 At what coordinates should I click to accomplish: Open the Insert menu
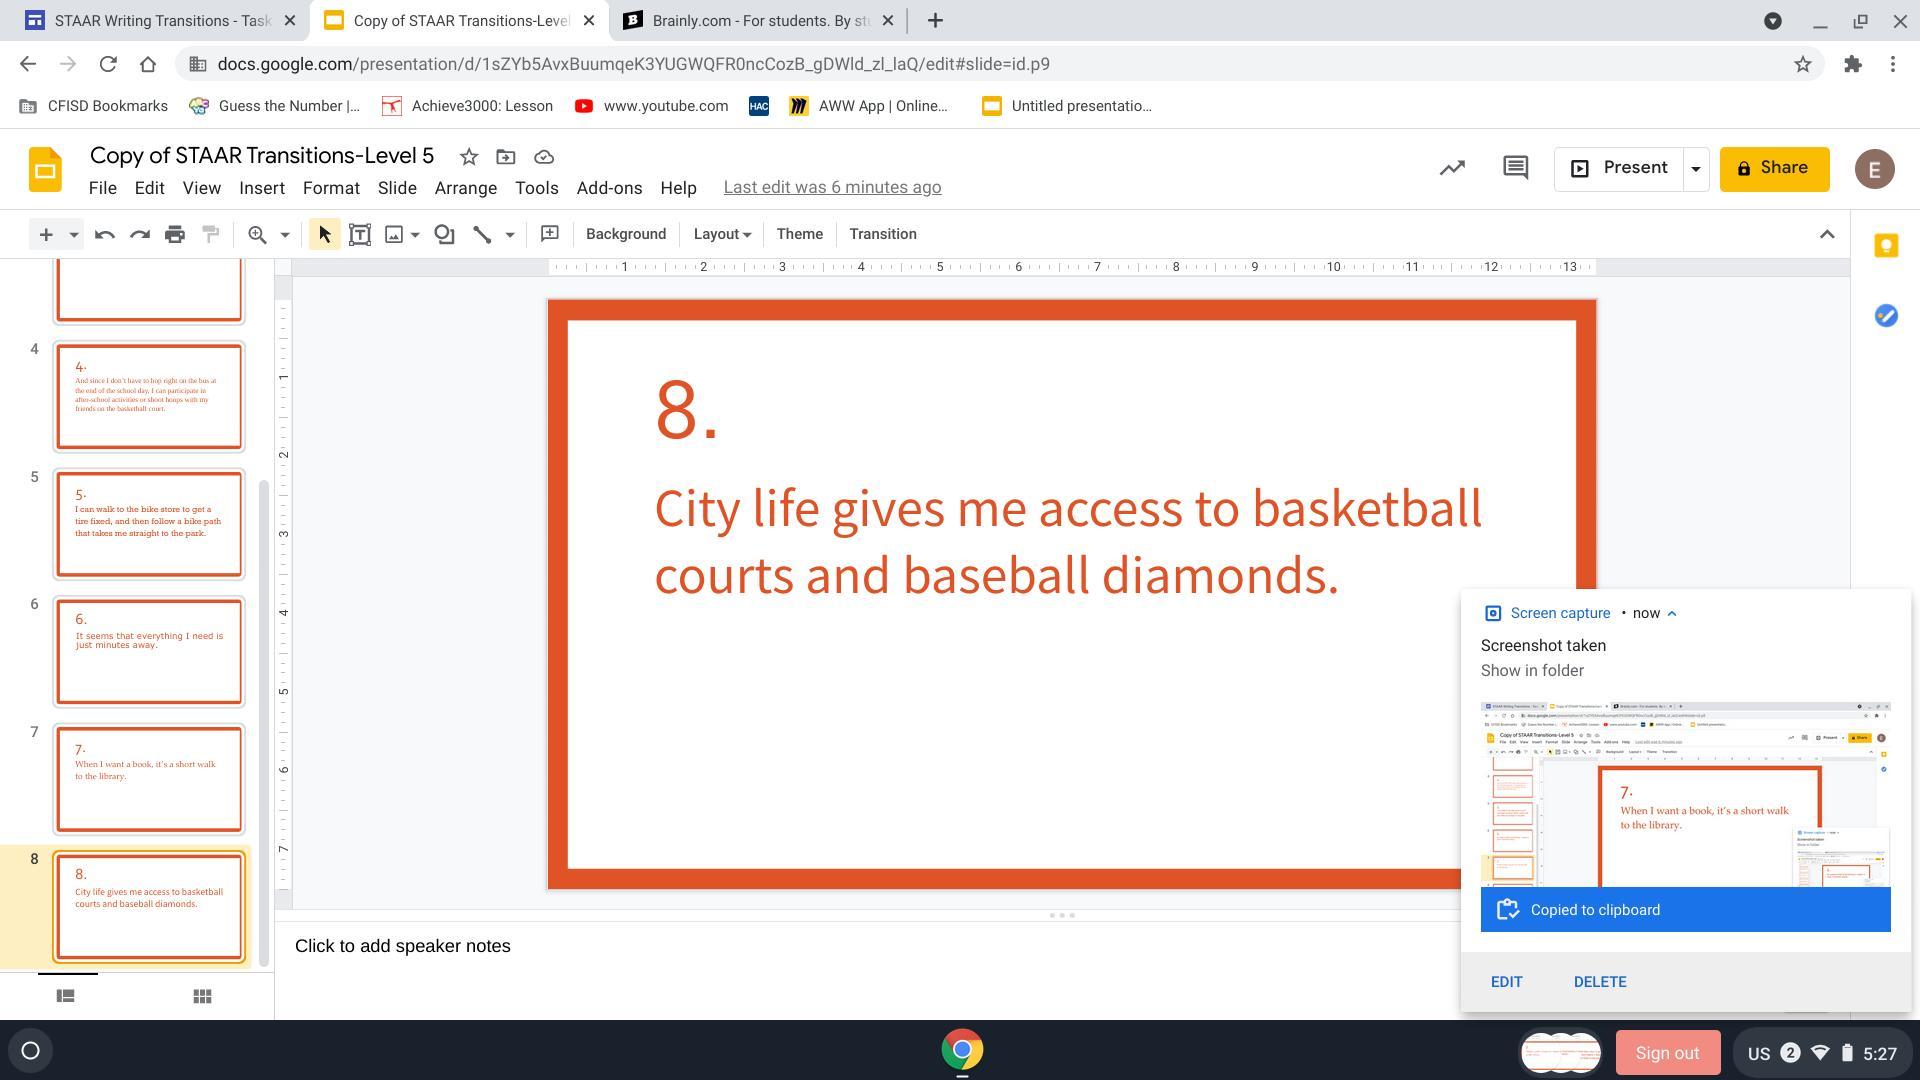pyautogui.click(x=261, y=188)
